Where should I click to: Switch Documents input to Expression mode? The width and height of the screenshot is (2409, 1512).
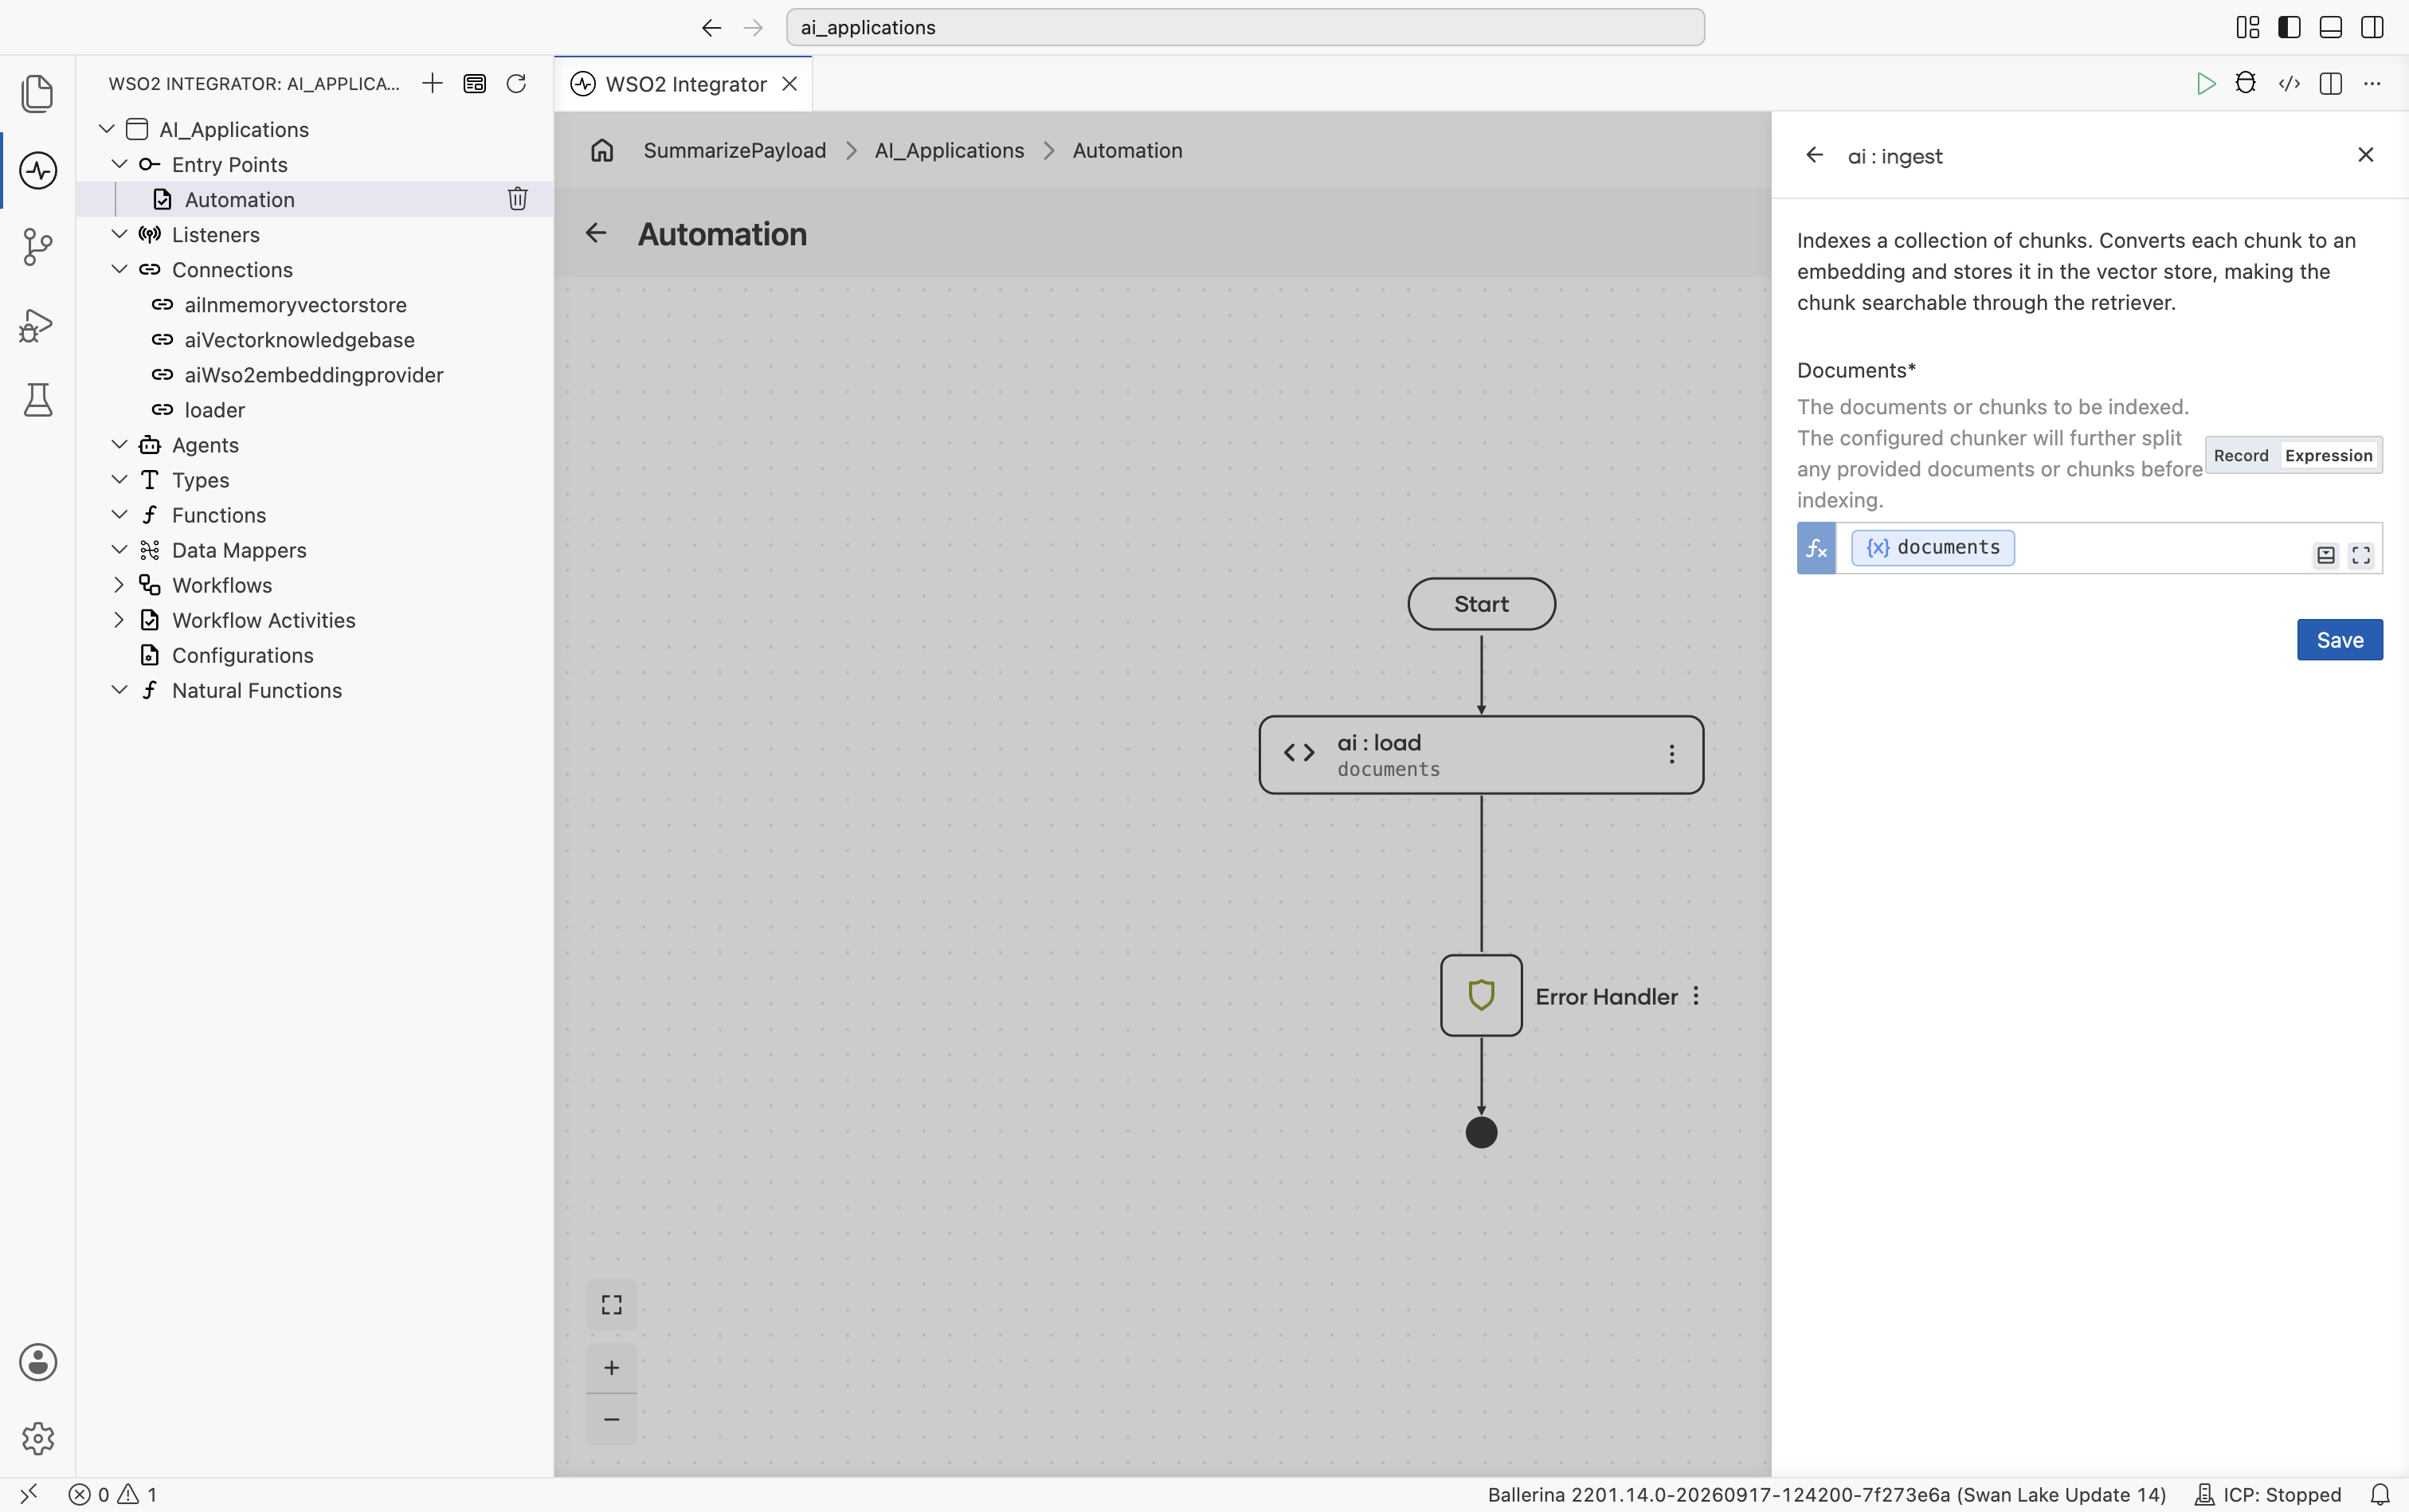[2328, 455]
